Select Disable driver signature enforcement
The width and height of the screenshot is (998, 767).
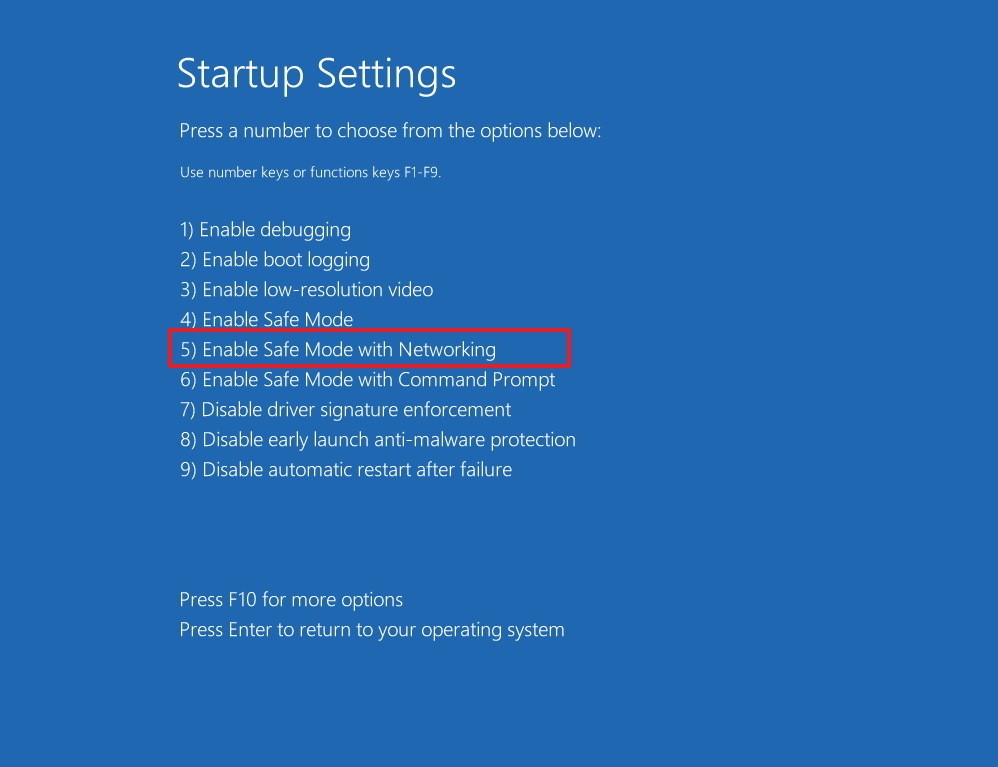coord(345,410)
